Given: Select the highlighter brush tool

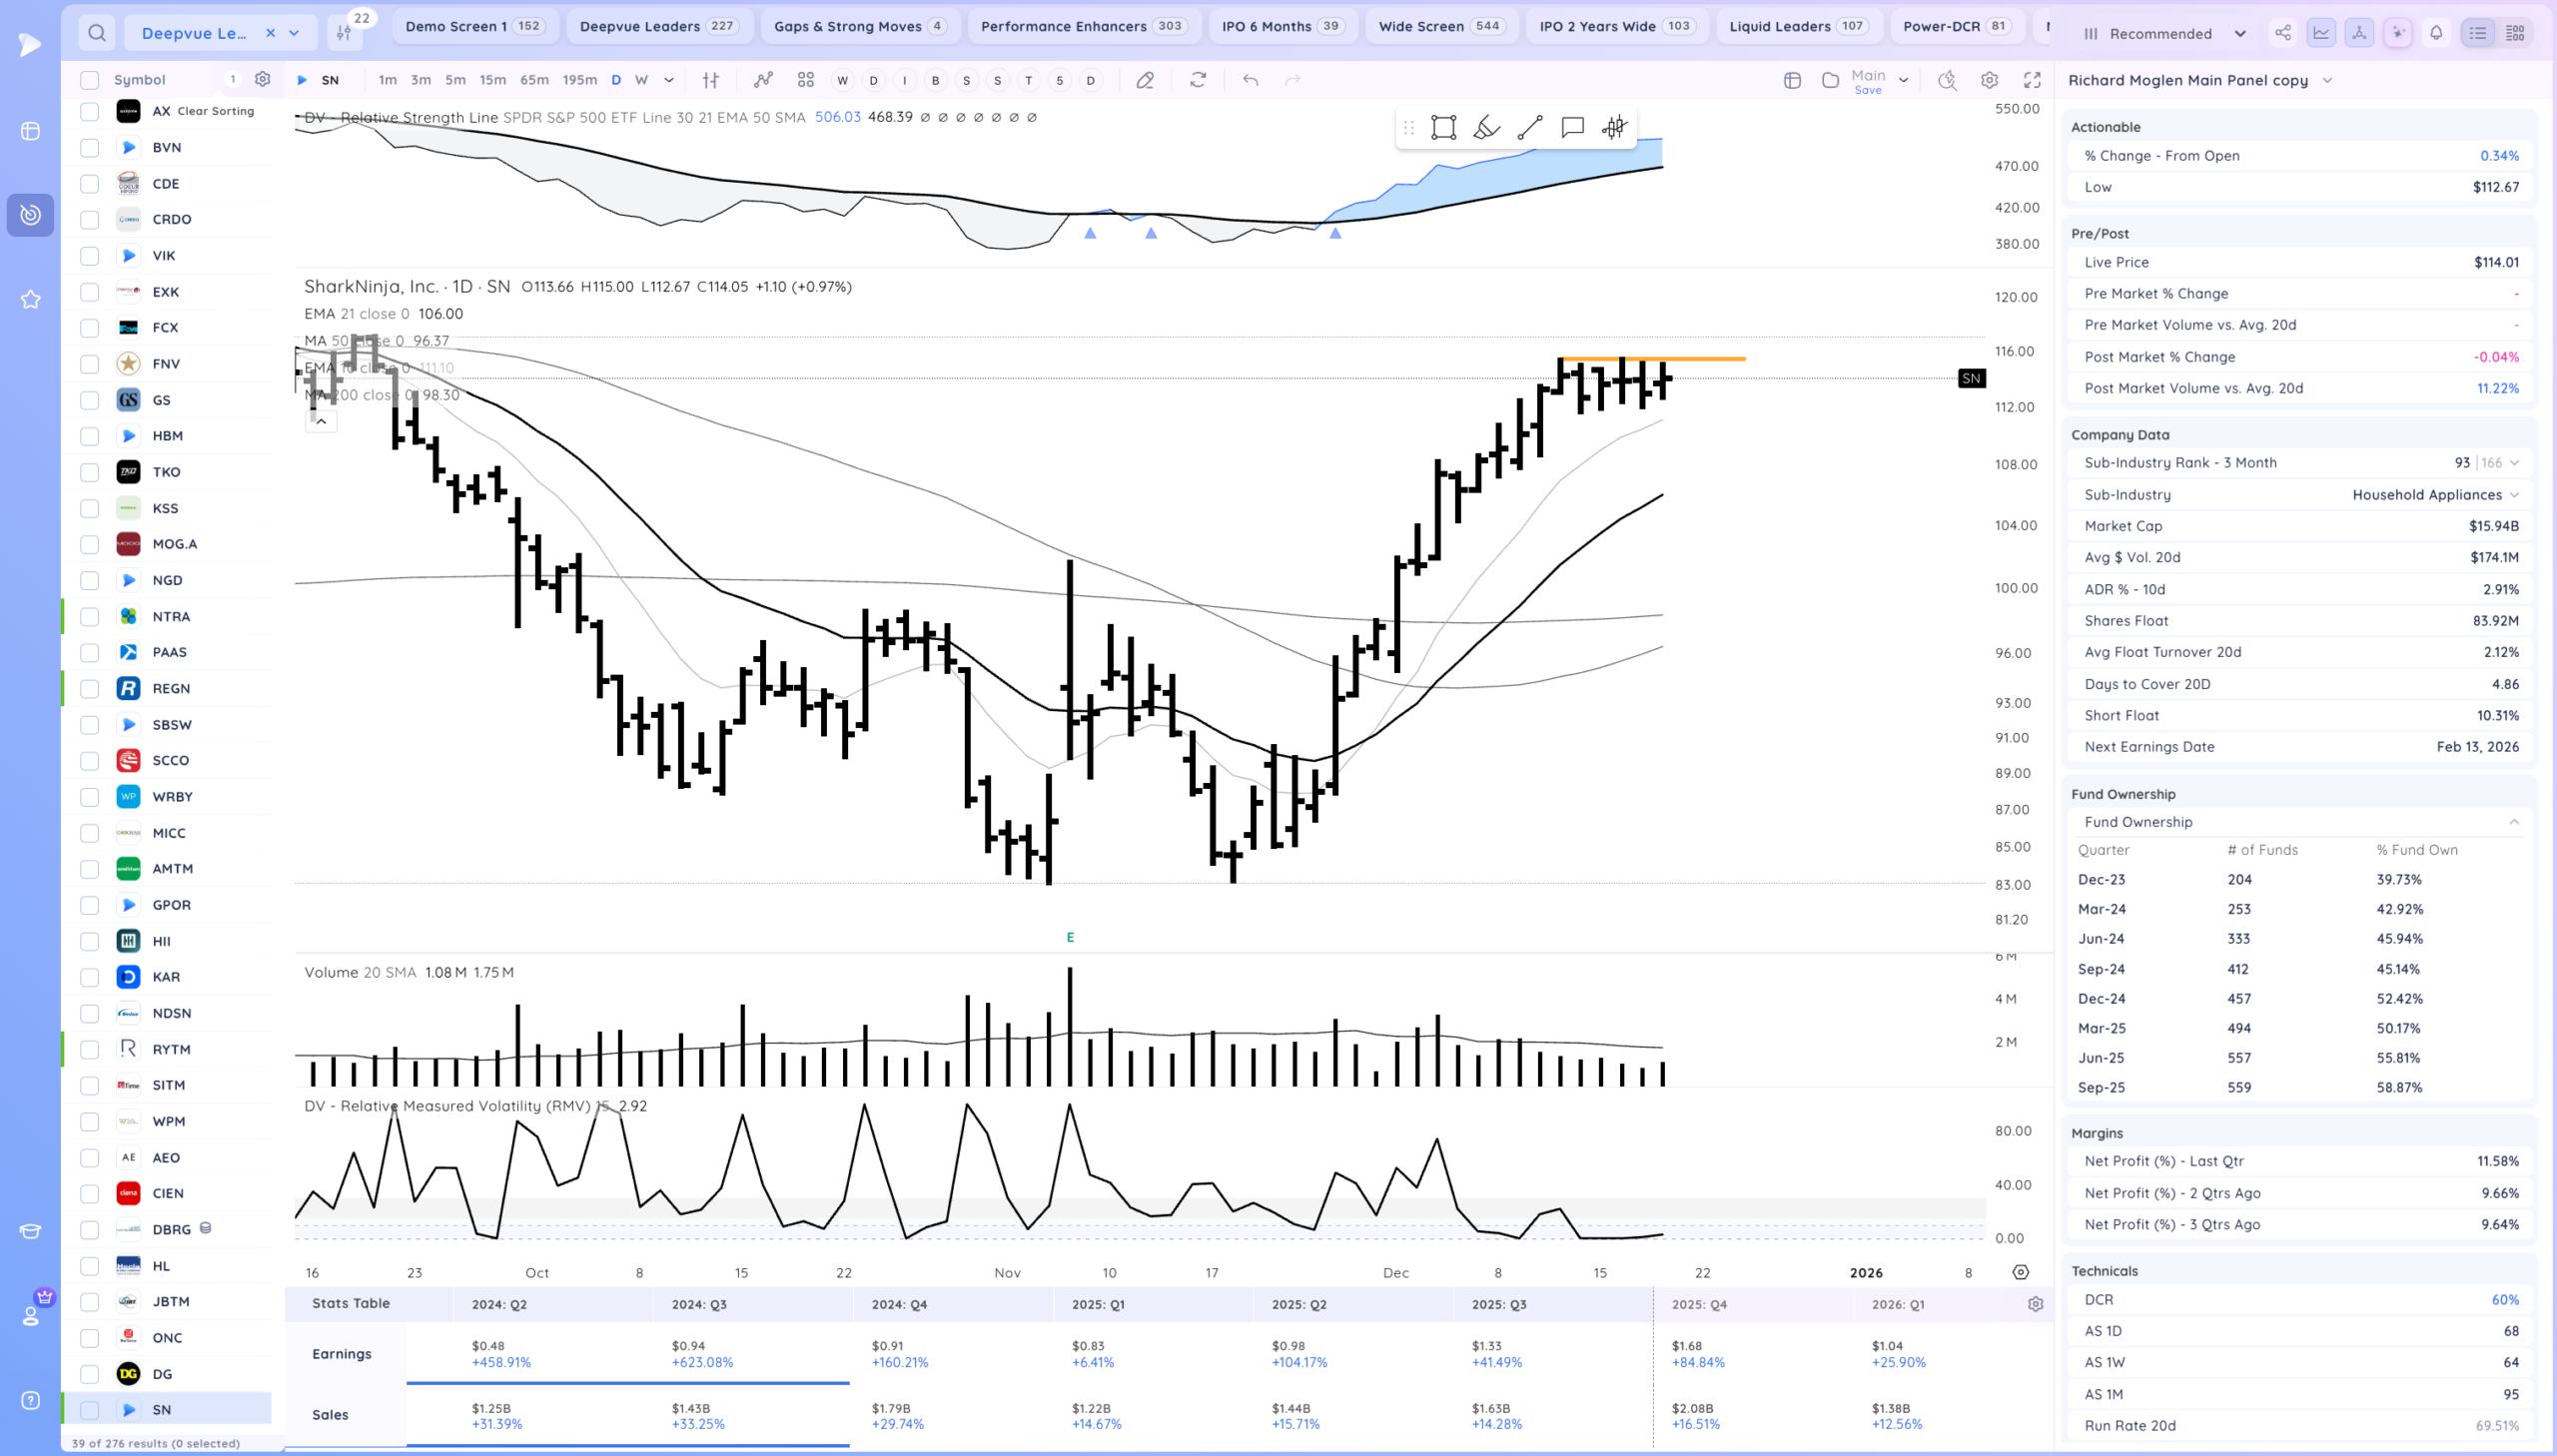Looking at the screenshot, I should click(1486, 127).
